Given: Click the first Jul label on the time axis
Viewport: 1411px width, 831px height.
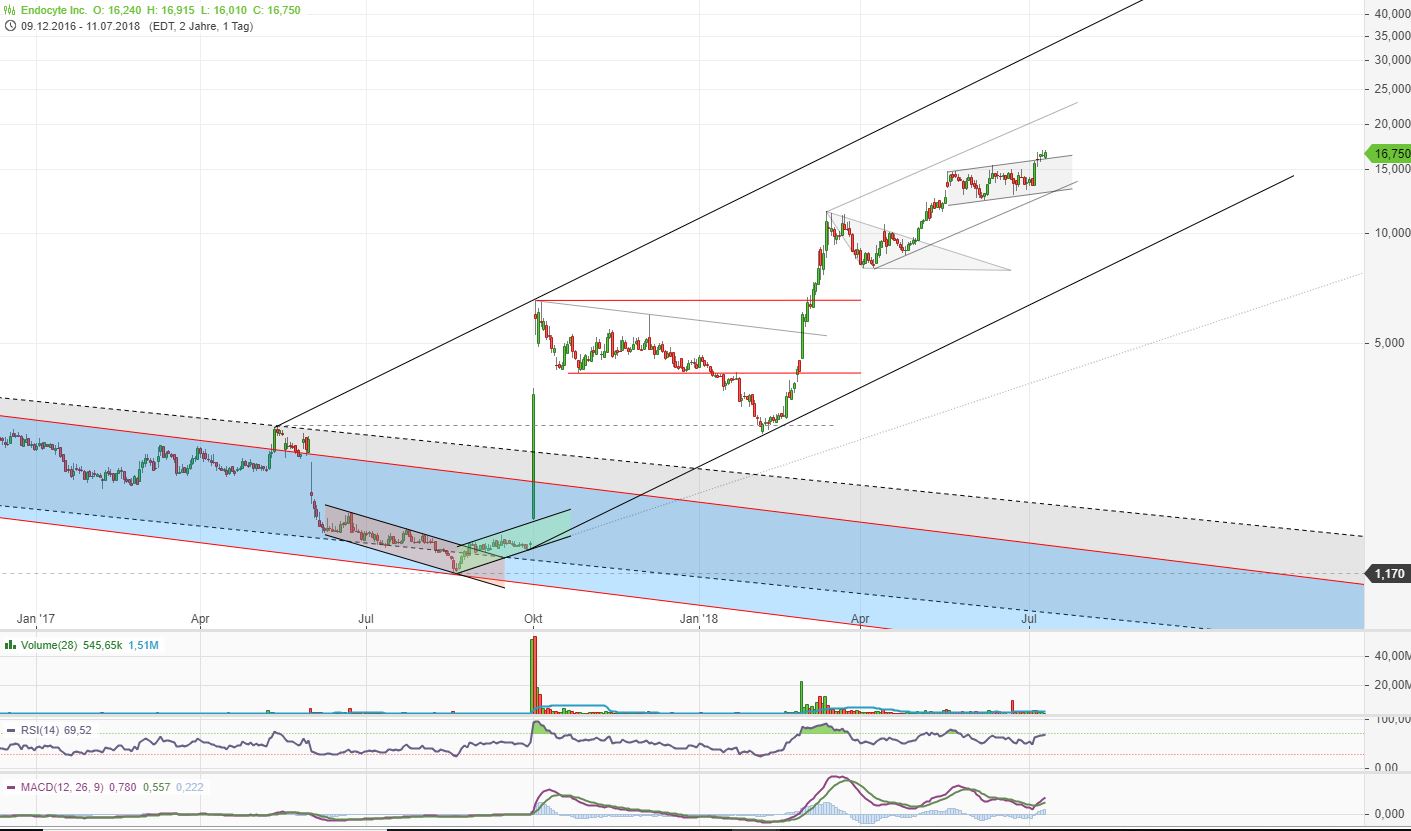Looking at the screenshot, I should (x=367, y=620).
